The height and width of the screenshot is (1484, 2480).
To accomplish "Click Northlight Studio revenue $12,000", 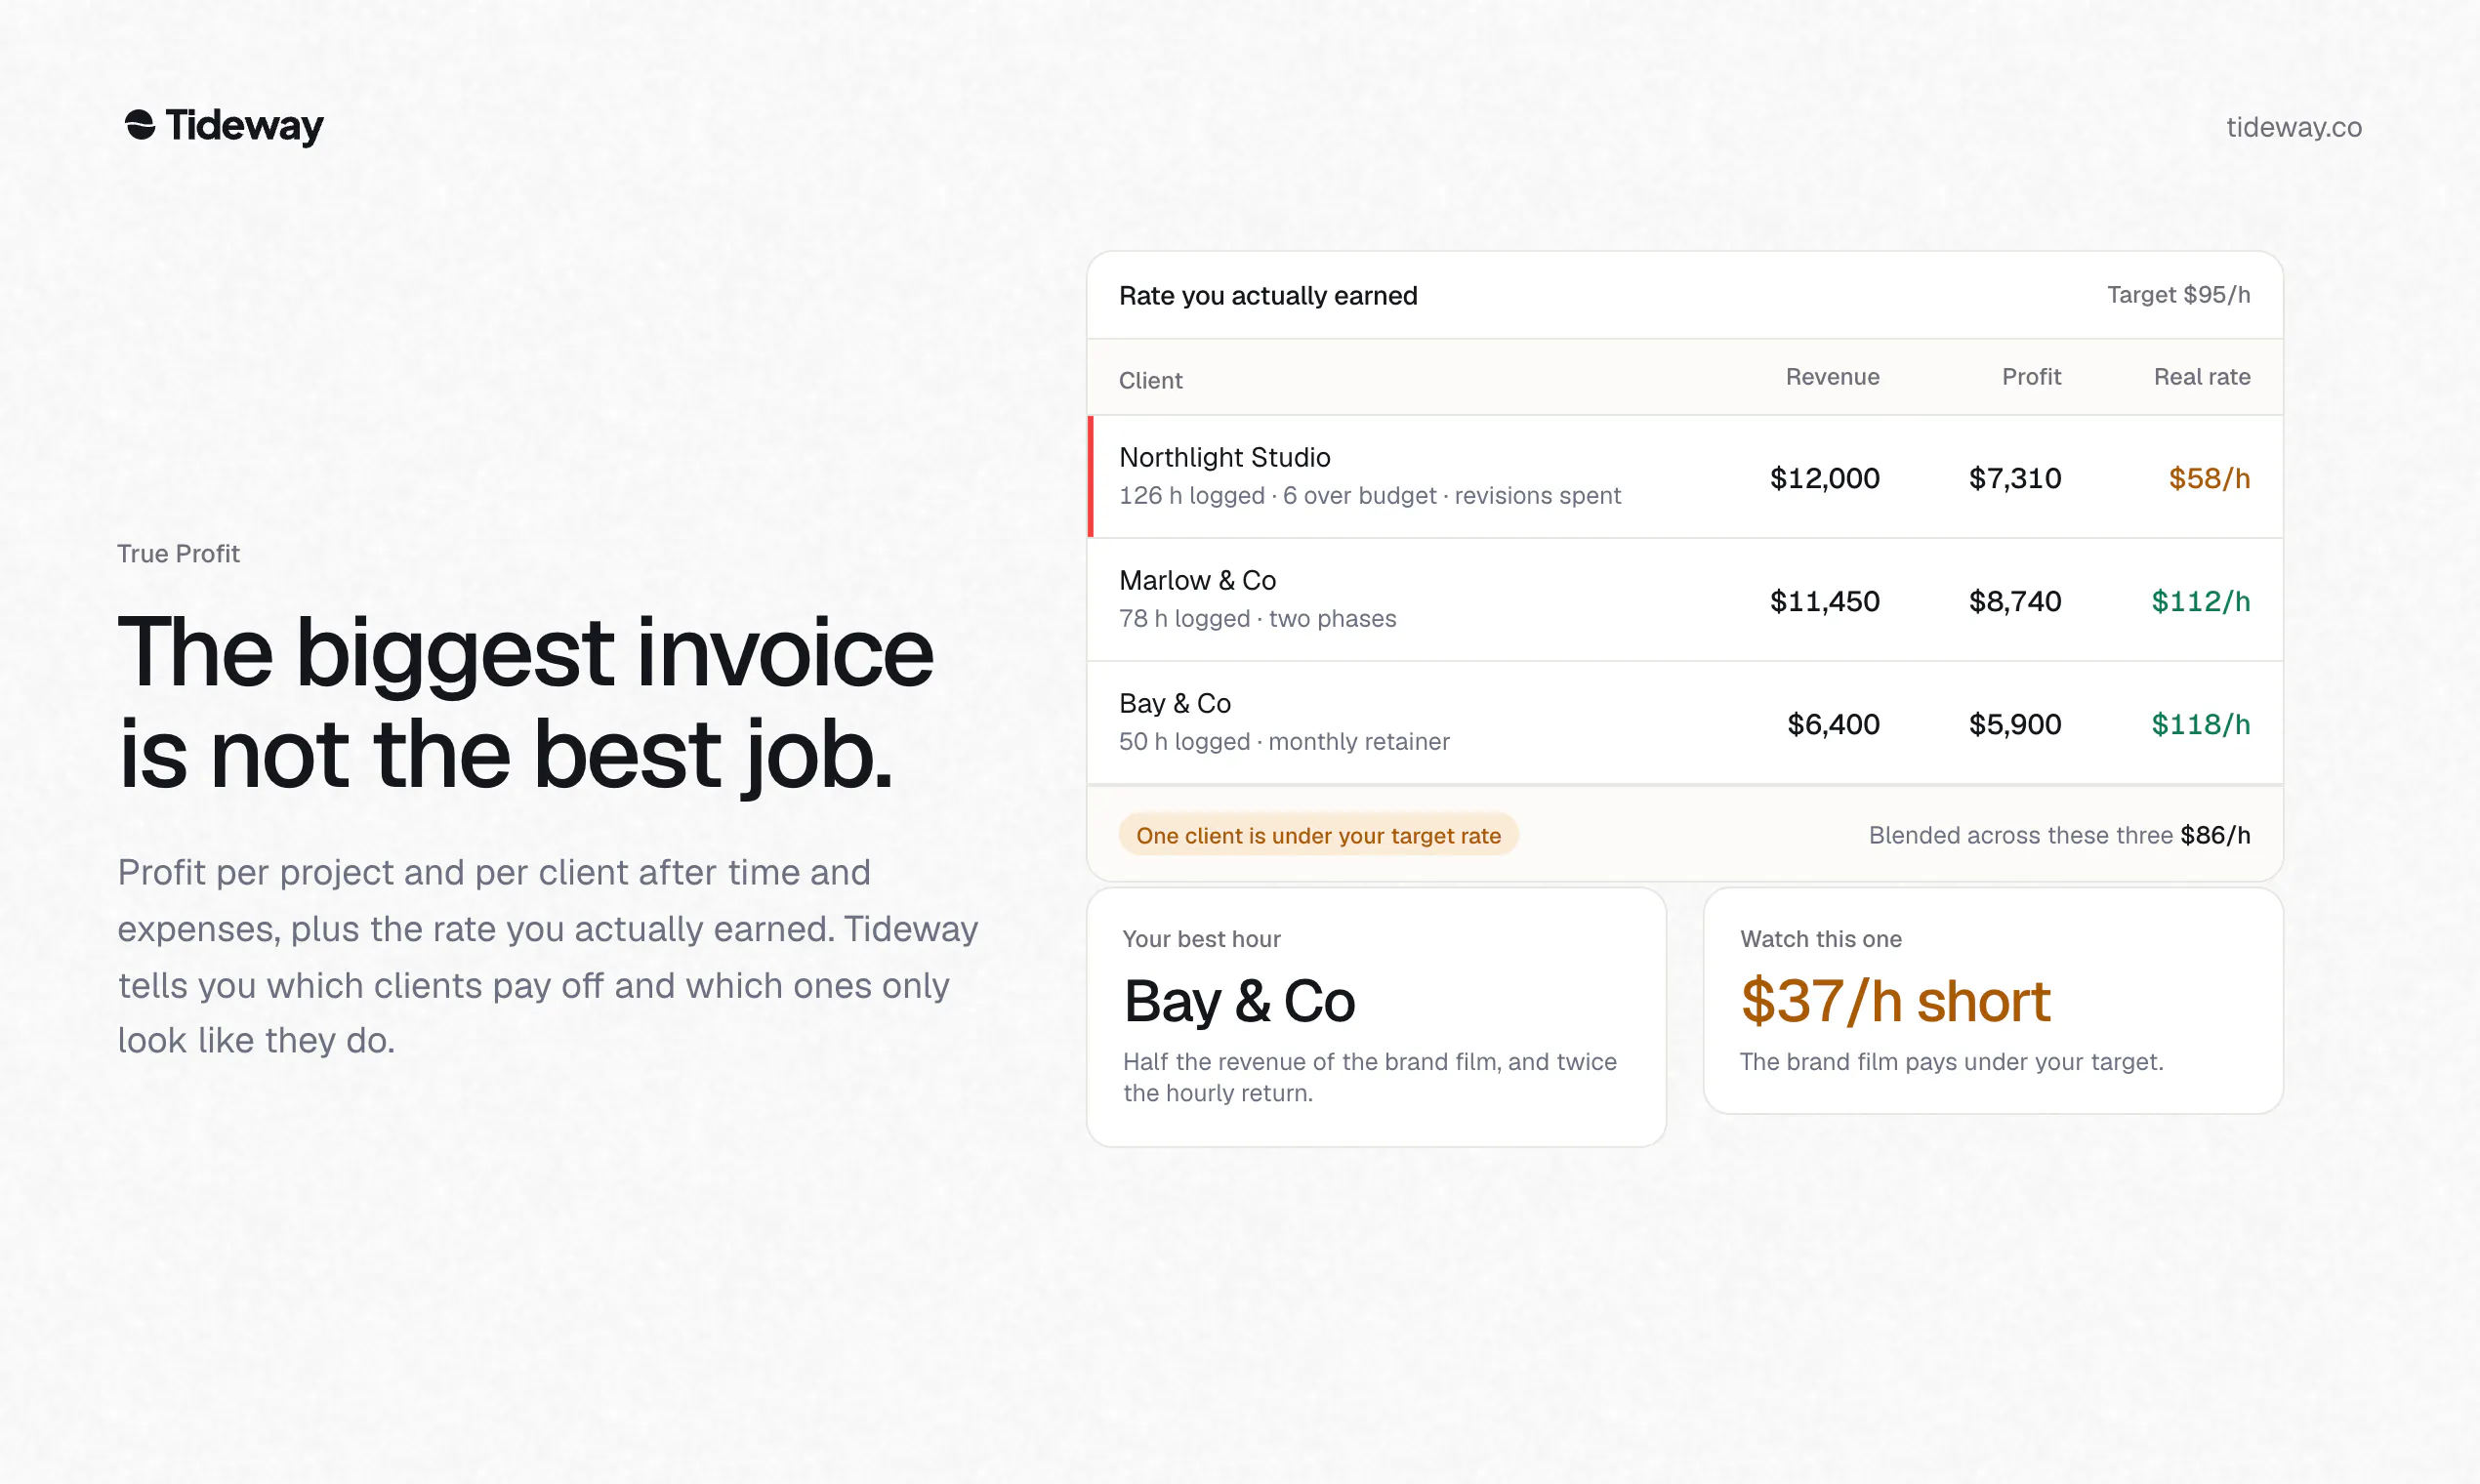I will click(1824, 478).
